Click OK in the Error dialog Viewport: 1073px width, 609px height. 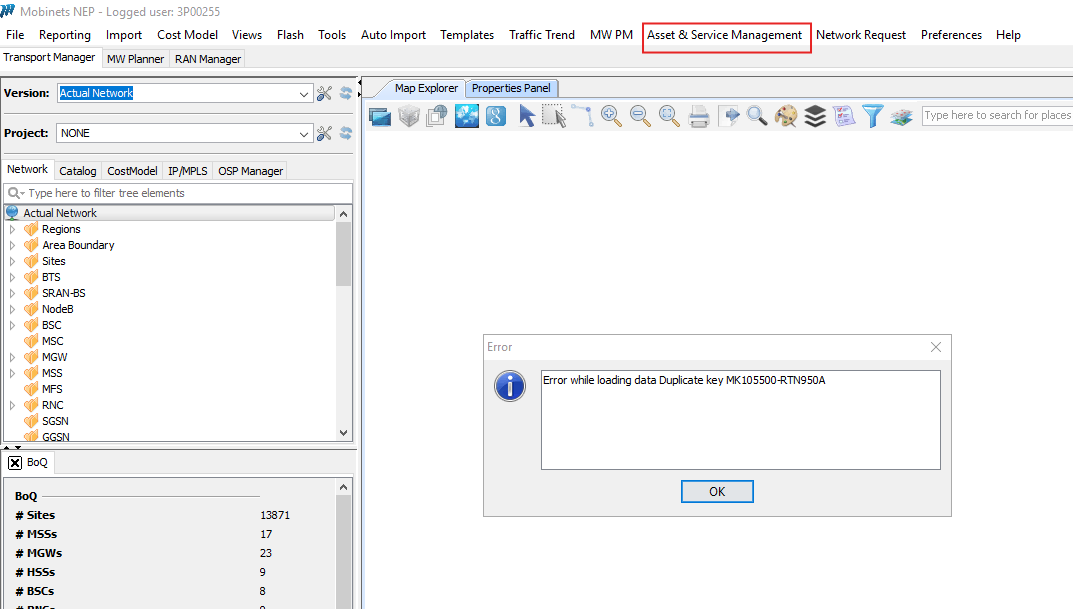pos(716,491)
